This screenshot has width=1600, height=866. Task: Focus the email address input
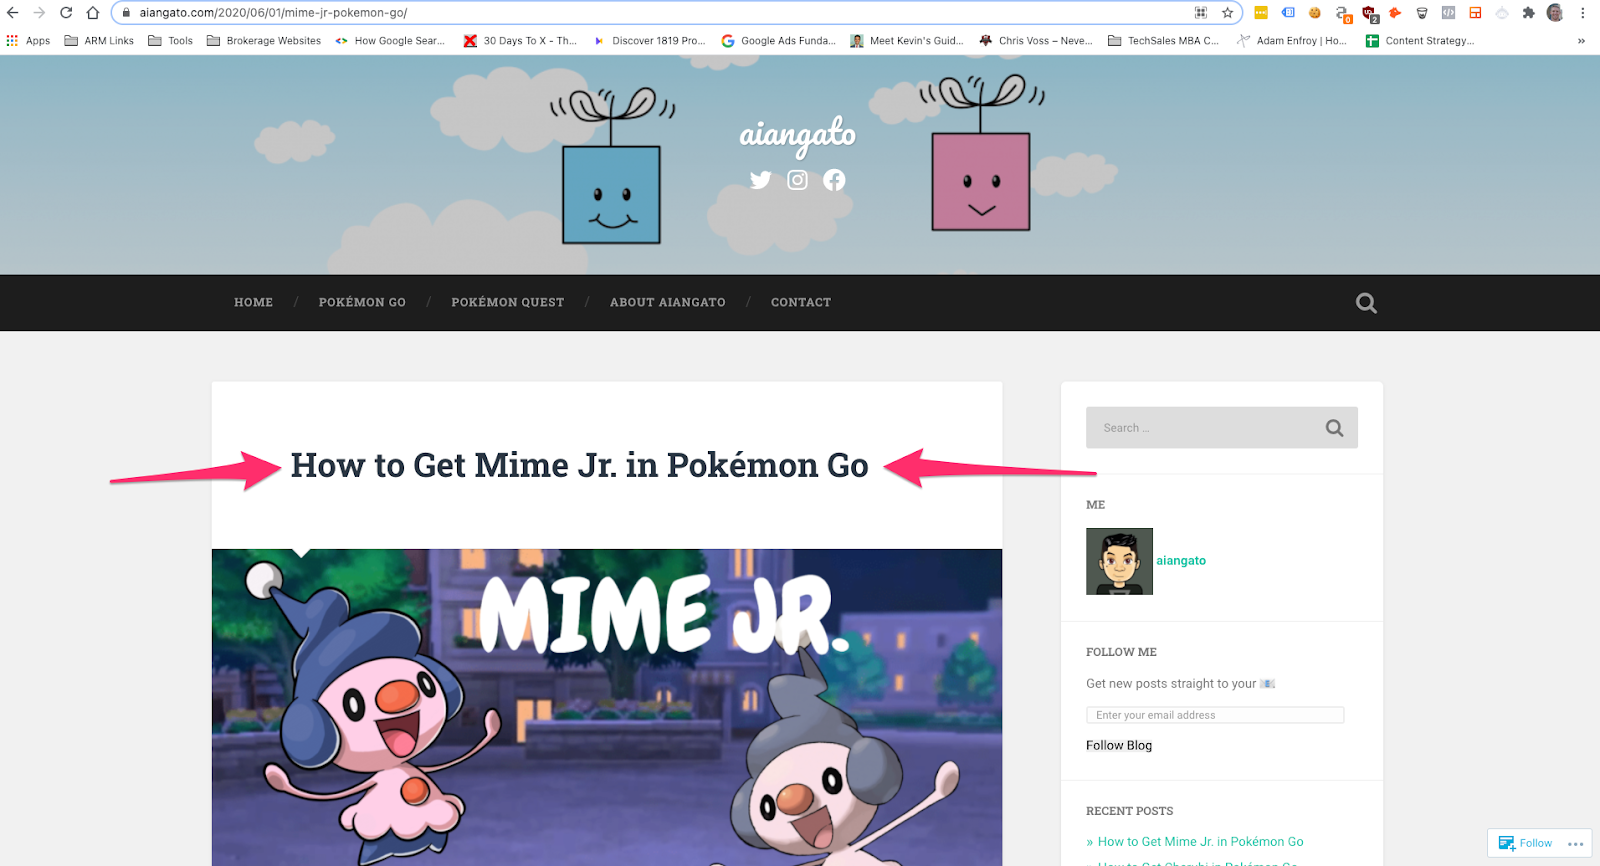pos(1215,715)
